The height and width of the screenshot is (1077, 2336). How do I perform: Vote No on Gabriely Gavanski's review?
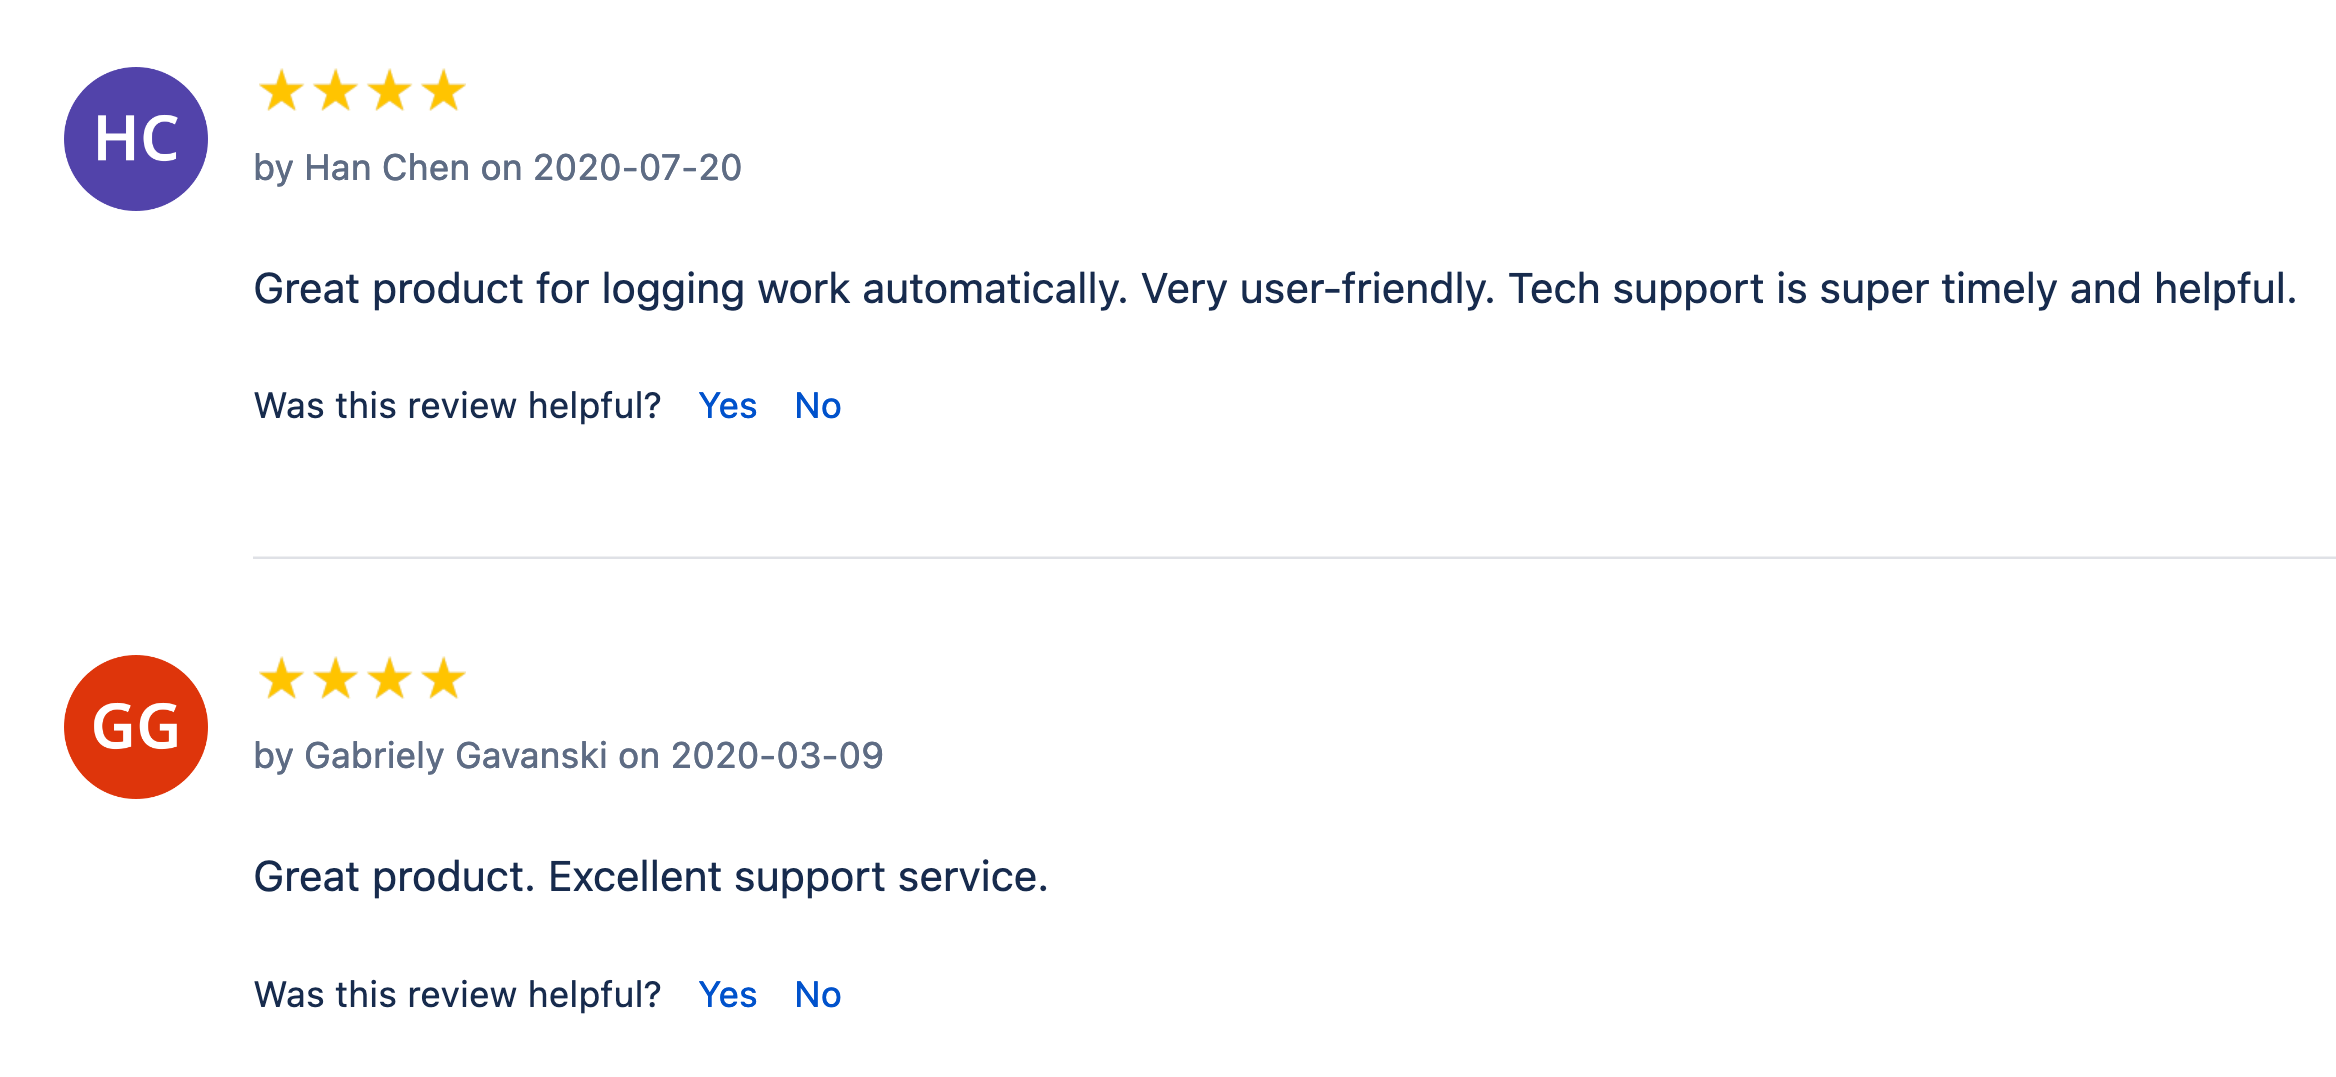coord(817,995)
